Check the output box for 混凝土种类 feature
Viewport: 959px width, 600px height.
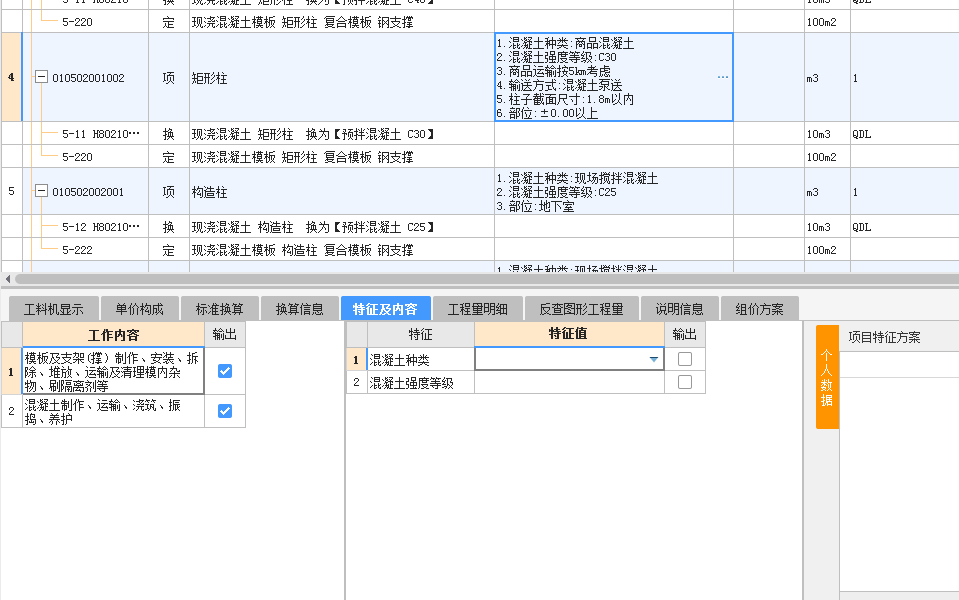pos(685,359)
